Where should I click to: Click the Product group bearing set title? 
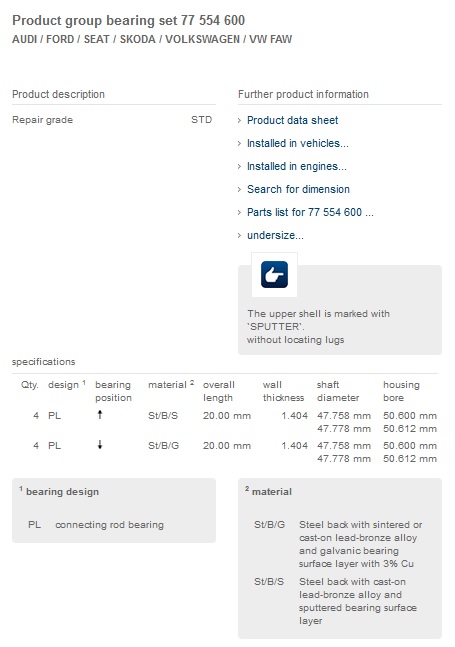tap(128, 20)
